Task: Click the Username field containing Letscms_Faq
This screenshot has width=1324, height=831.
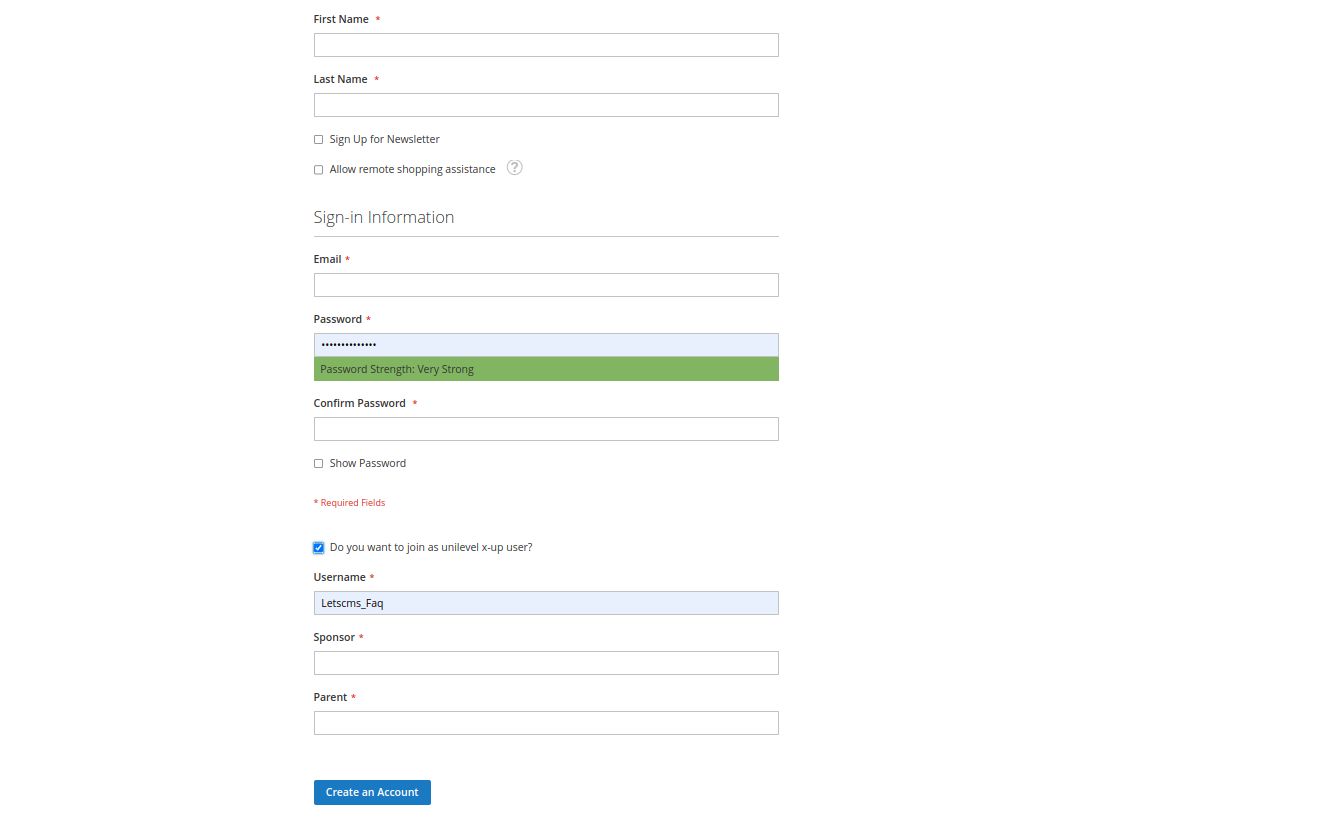Action: pos(546,603)
